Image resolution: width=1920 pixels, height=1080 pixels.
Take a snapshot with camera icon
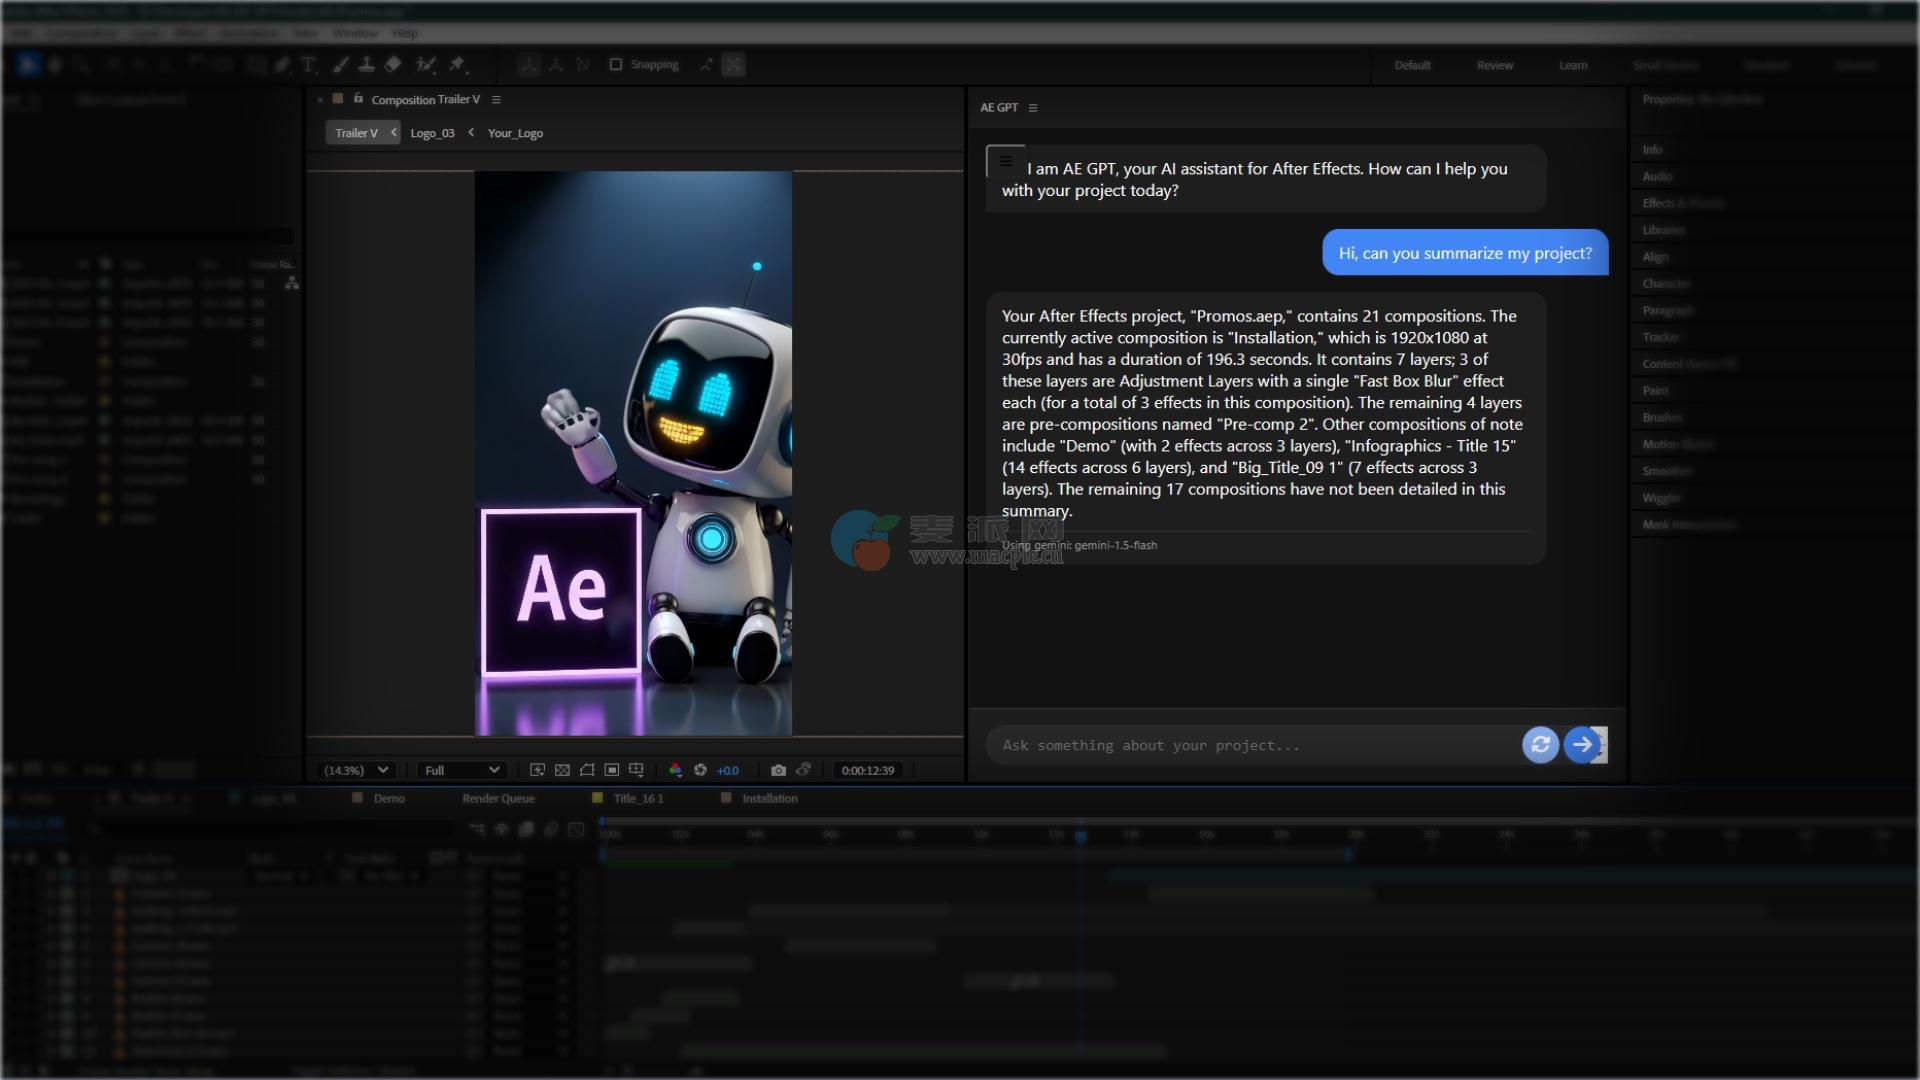pos(778,770)
